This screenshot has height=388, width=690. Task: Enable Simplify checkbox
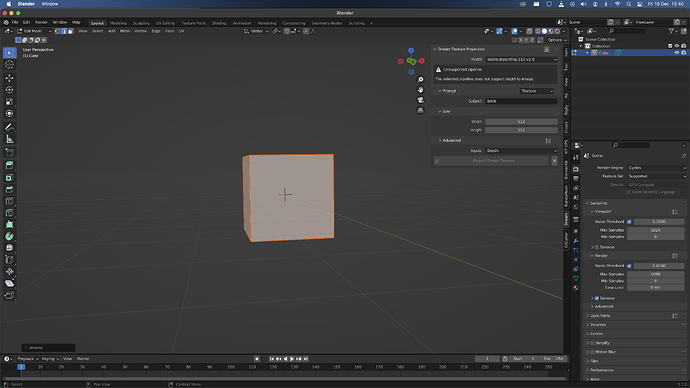pyautogui.click(x=592, y=343)
